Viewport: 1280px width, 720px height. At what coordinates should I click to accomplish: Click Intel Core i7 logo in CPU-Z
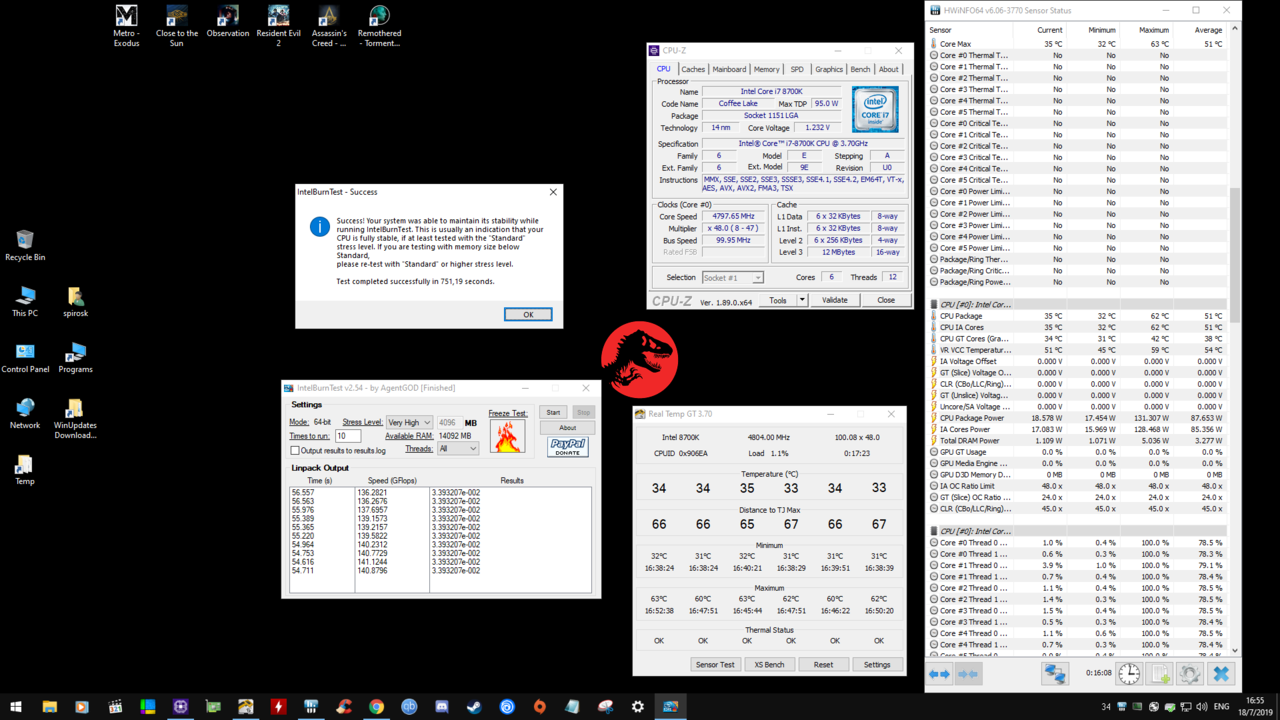point(875,109)
